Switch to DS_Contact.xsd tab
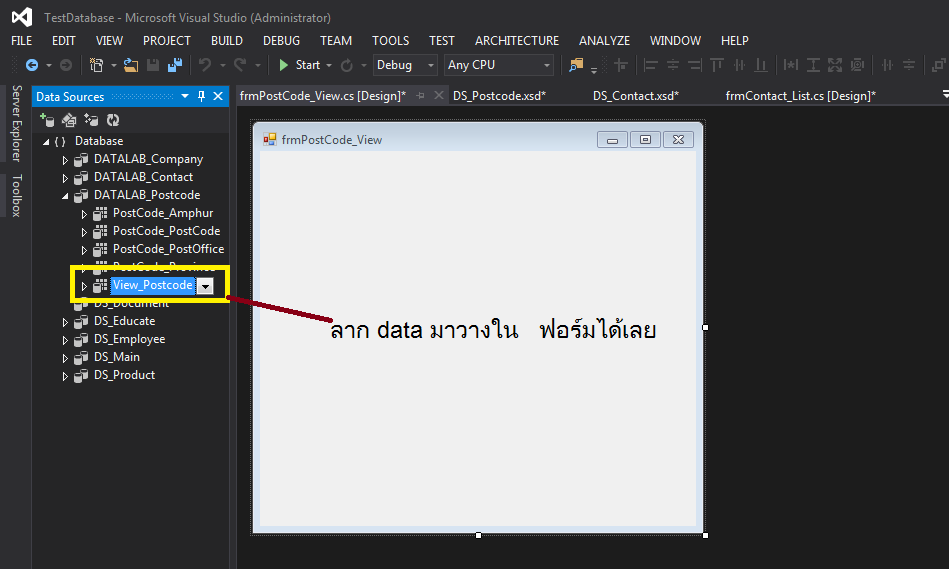This screenshot has width=949, height=569. pyautogui.click(x=635, y=96)
